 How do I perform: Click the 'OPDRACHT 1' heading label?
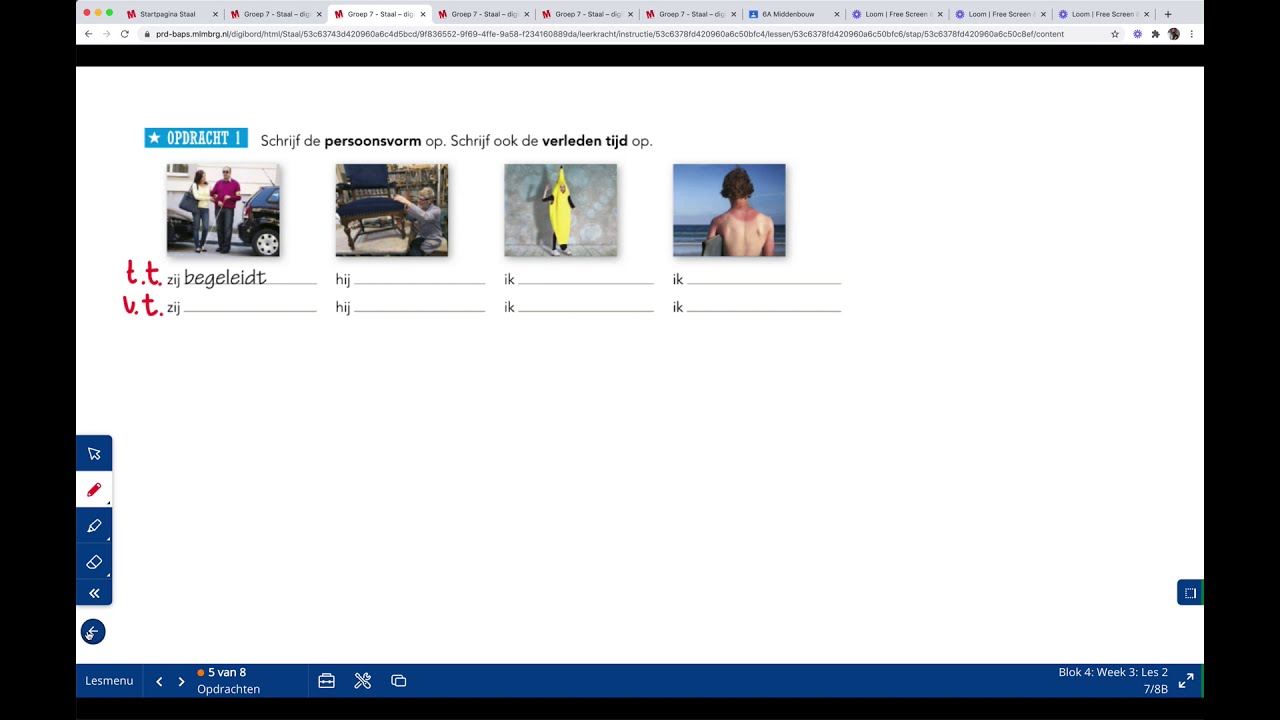(x=196, y=138)
